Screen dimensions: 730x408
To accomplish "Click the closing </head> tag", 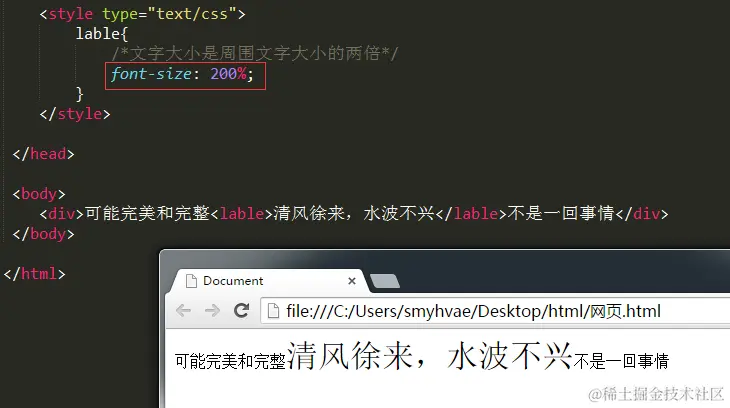I will click(x=43, y=154).
